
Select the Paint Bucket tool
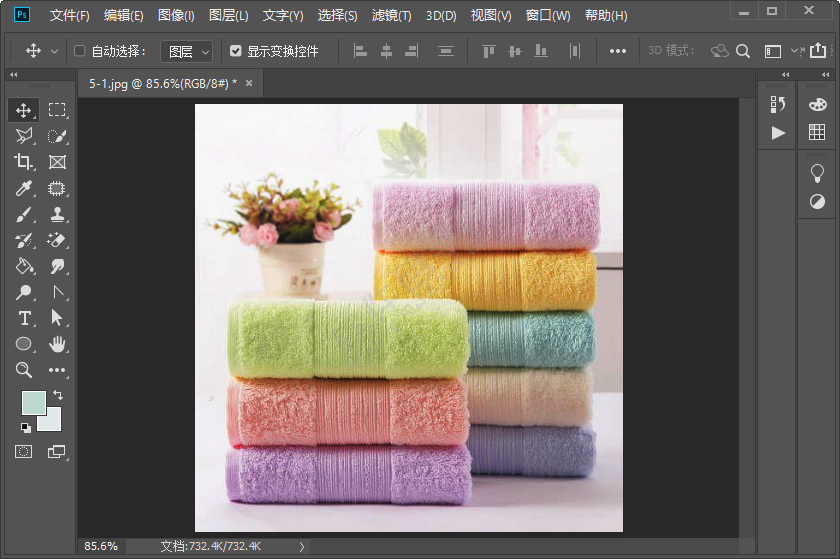click(24, 266)
